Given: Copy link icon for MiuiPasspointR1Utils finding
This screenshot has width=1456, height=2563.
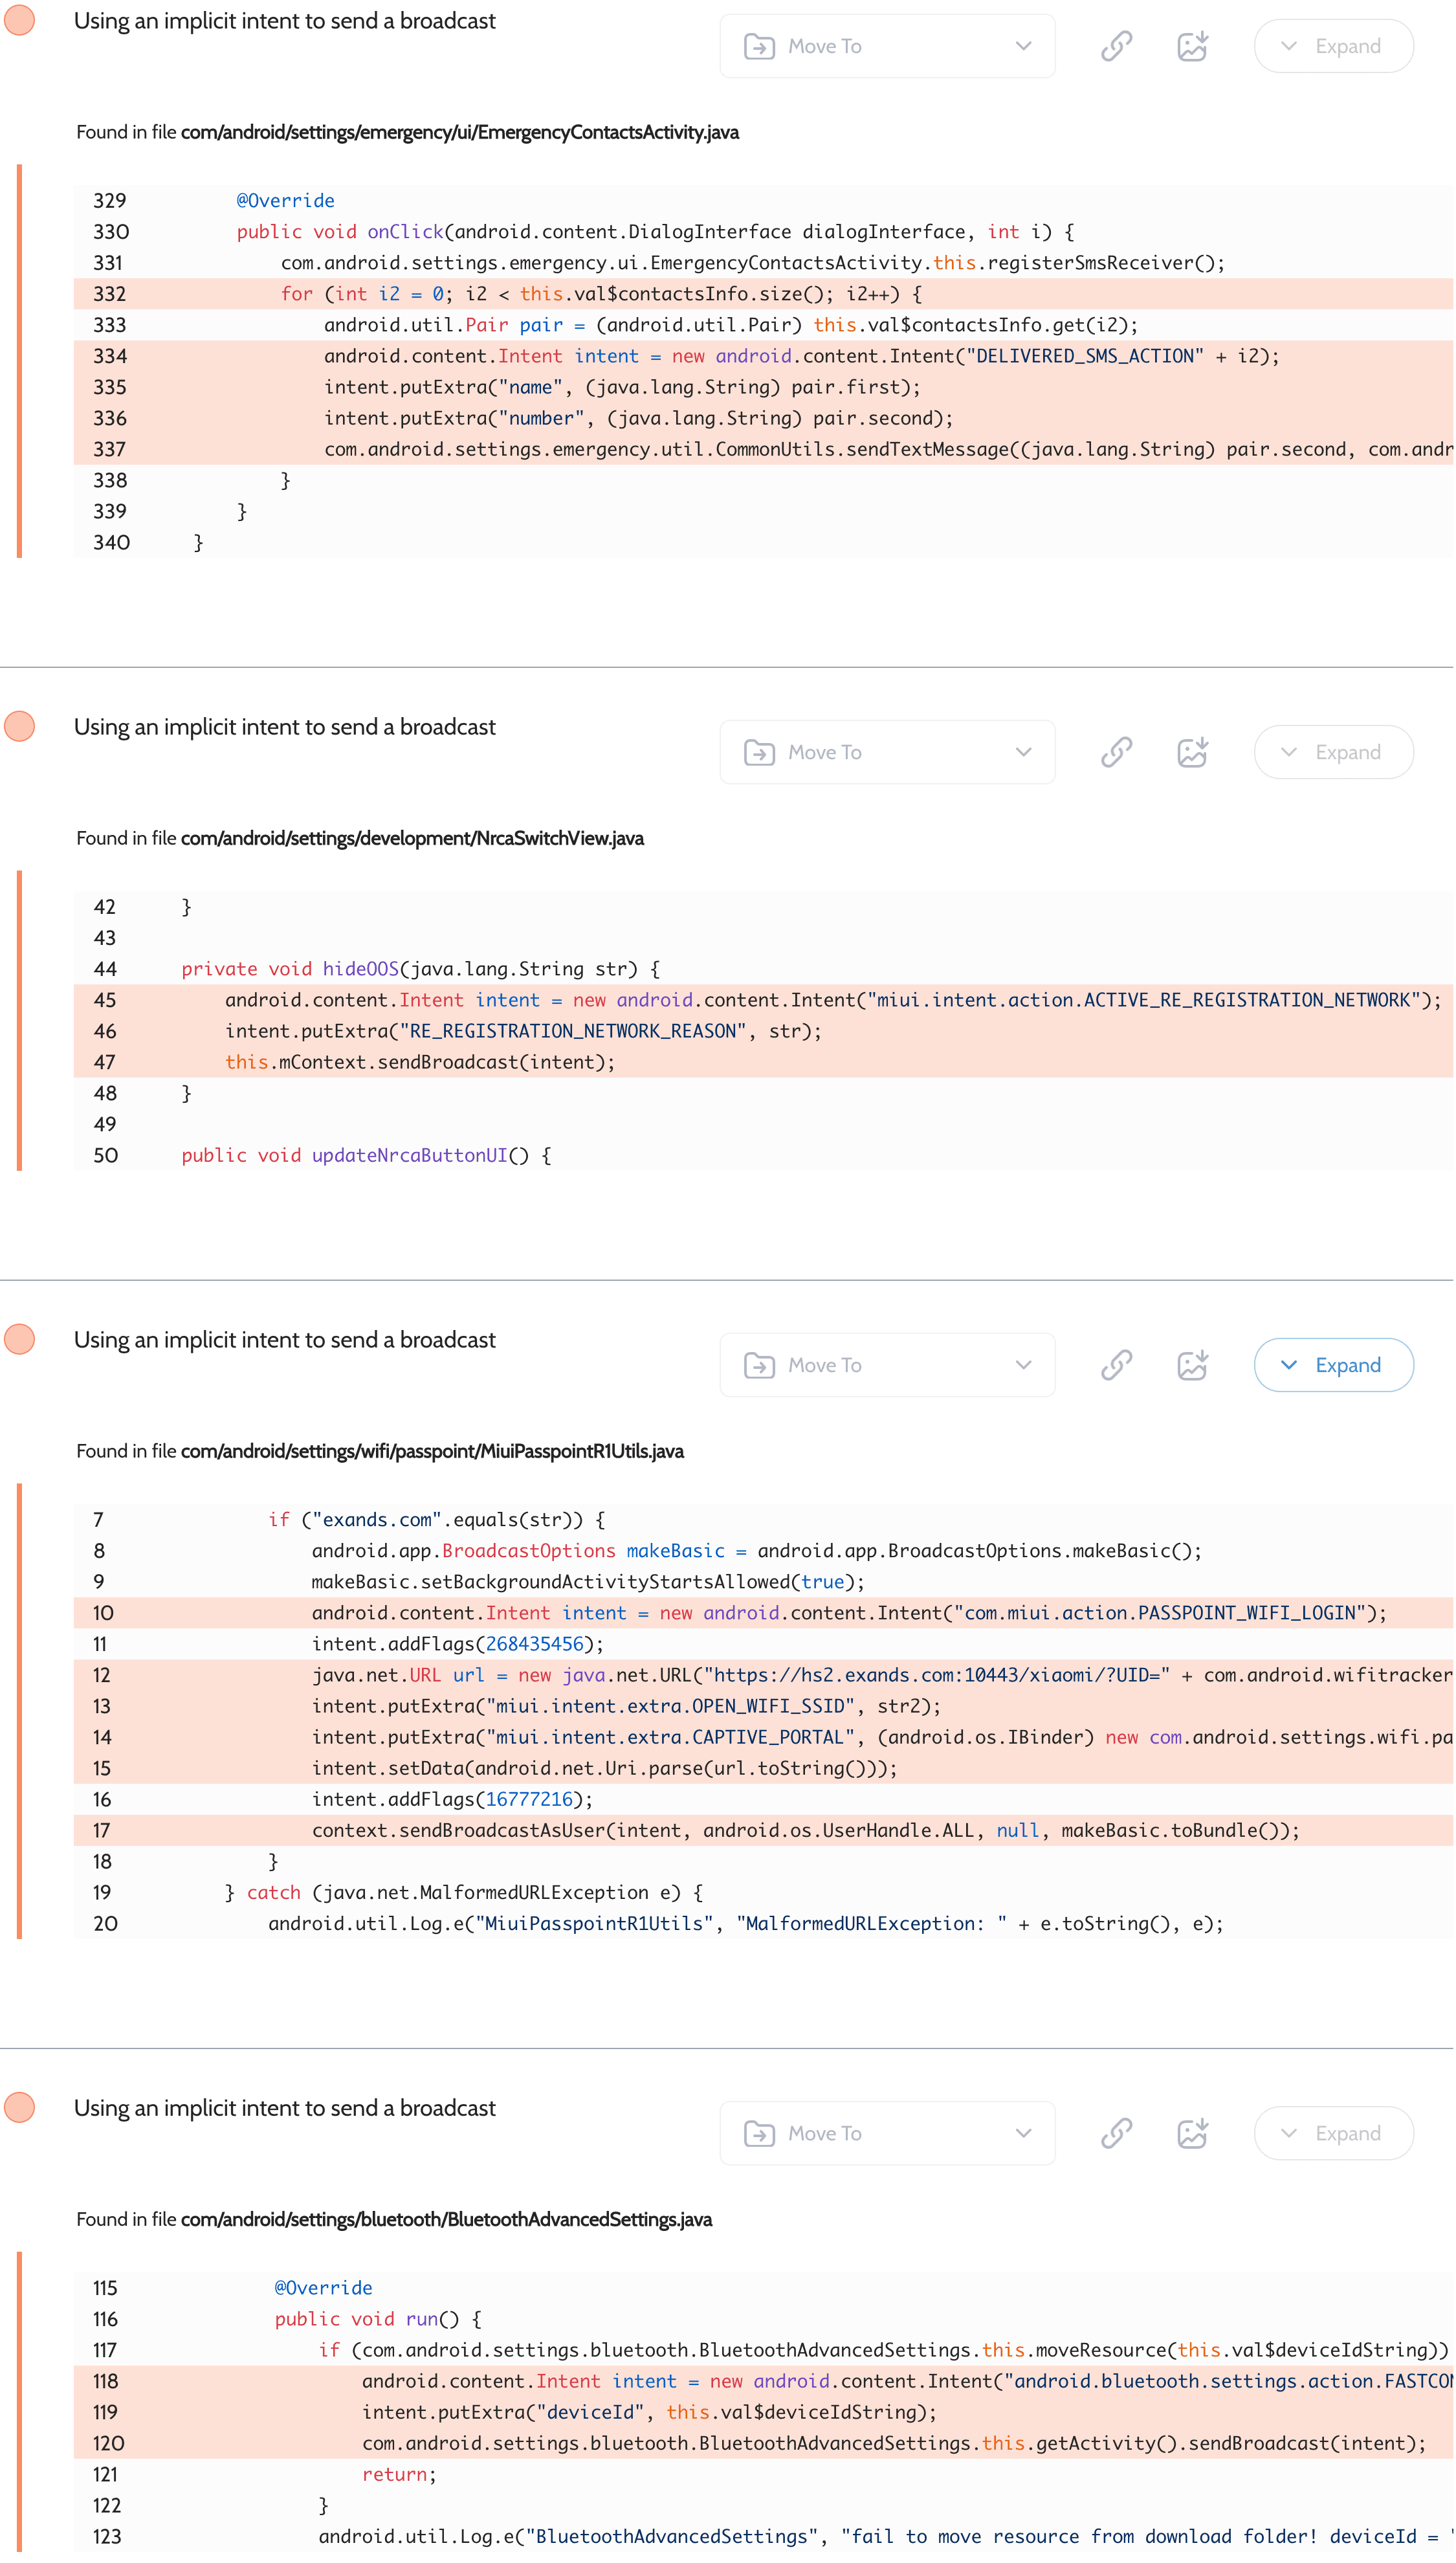Looking at the screenshot, I should (1116, 1365).
